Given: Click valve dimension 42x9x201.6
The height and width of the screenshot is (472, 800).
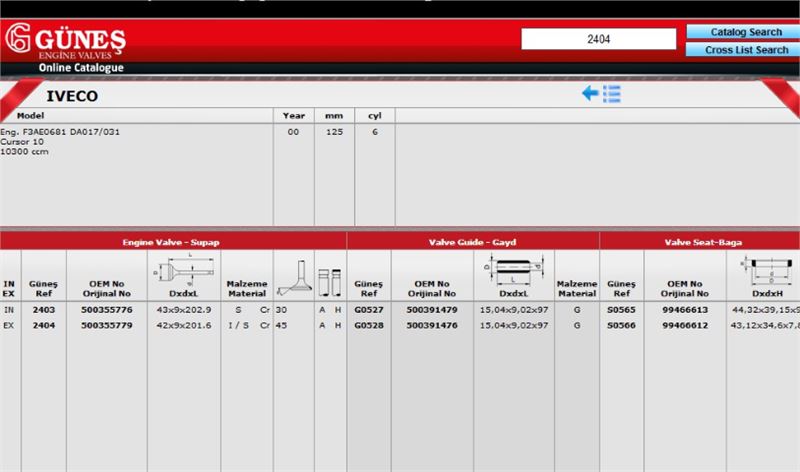Looking at the screenshot, I should 184,326.
